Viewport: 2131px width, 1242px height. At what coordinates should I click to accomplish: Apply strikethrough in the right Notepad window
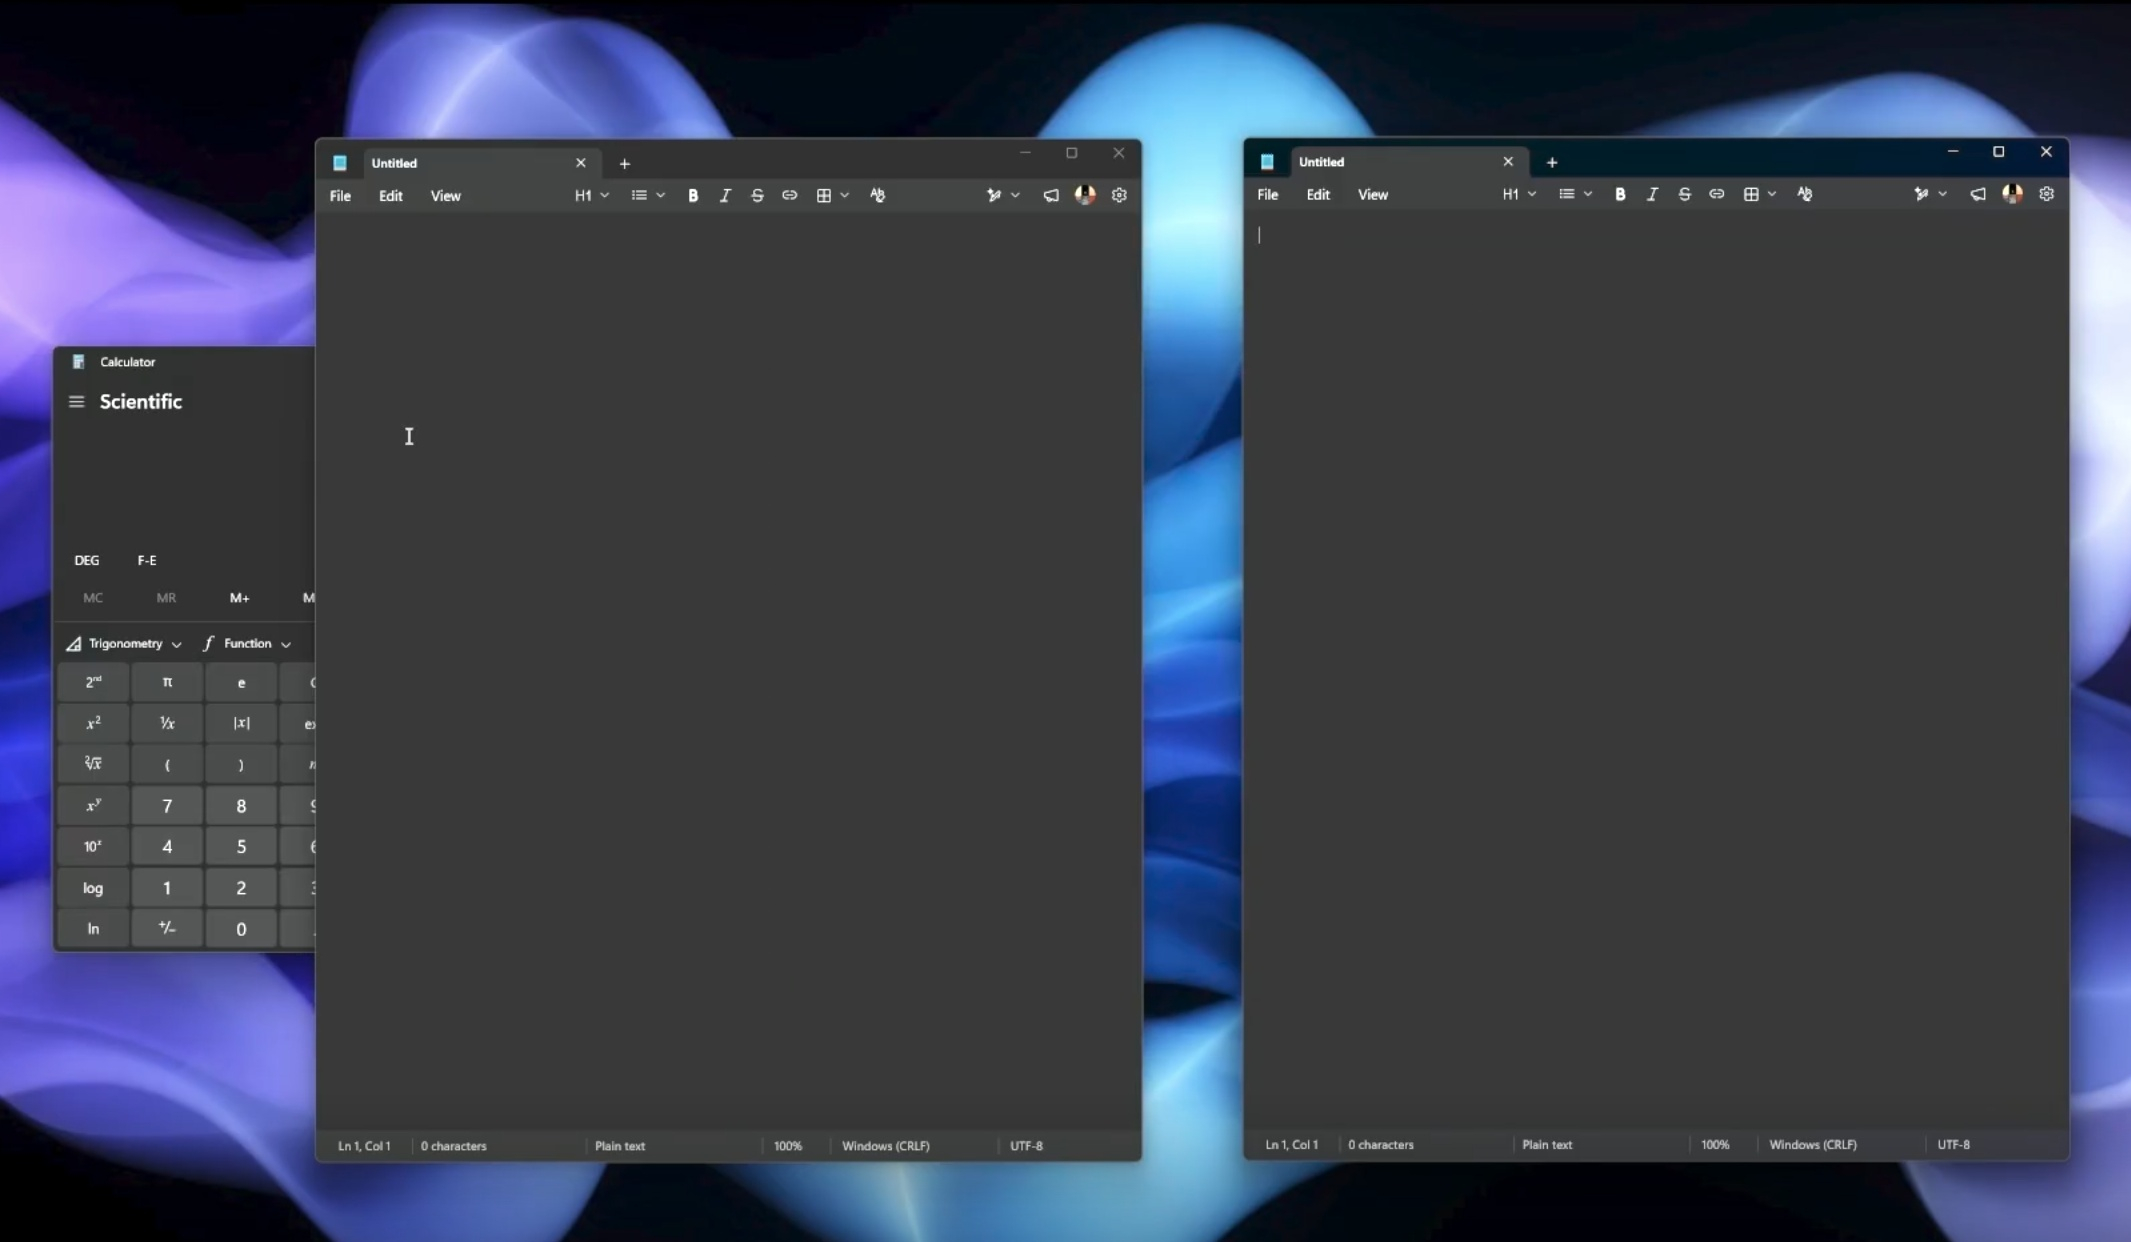(x=1684, y=195)
